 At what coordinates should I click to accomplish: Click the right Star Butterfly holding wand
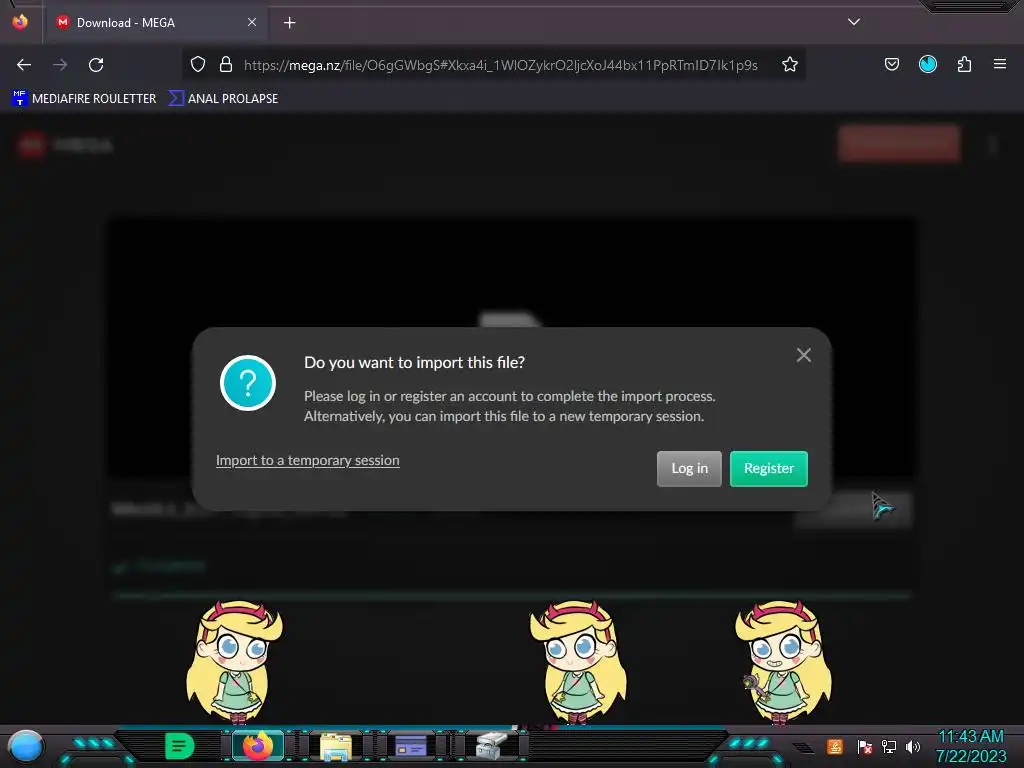click(784, 662)
